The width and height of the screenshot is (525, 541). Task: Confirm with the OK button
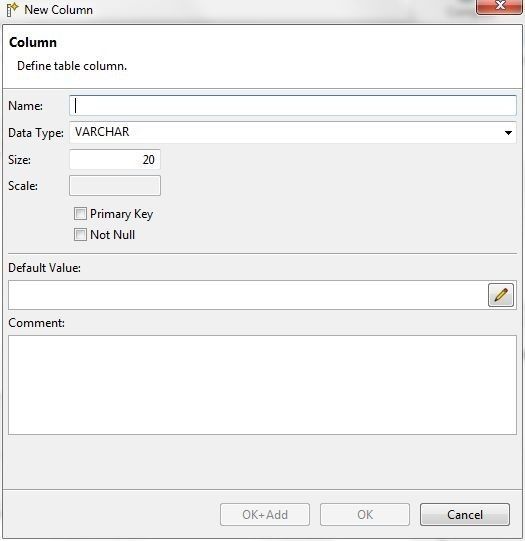[365, 514]
